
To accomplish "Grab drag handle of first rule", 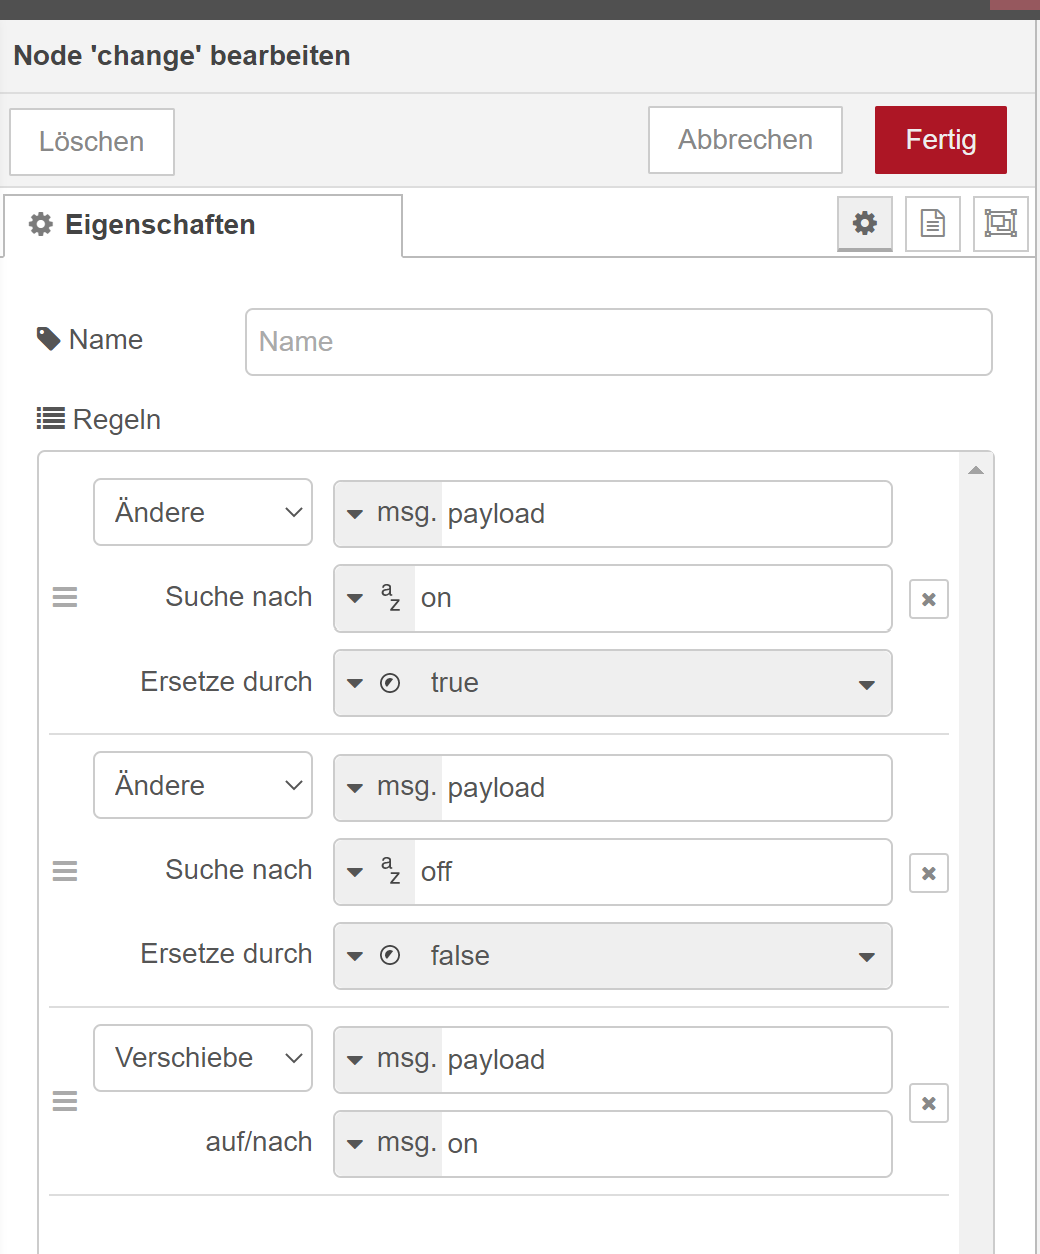I will point(65,598).
